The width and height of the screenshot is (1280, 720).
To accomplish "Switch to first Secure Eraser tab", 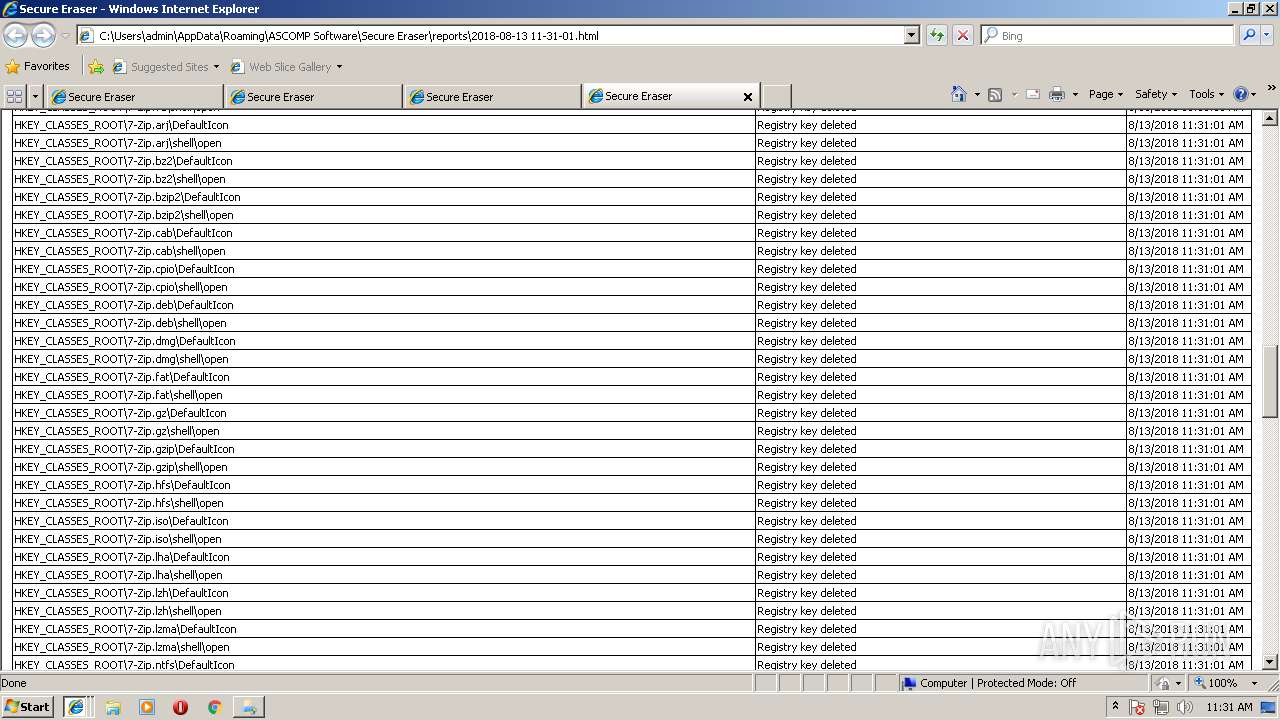I will (x=134, y=97).
